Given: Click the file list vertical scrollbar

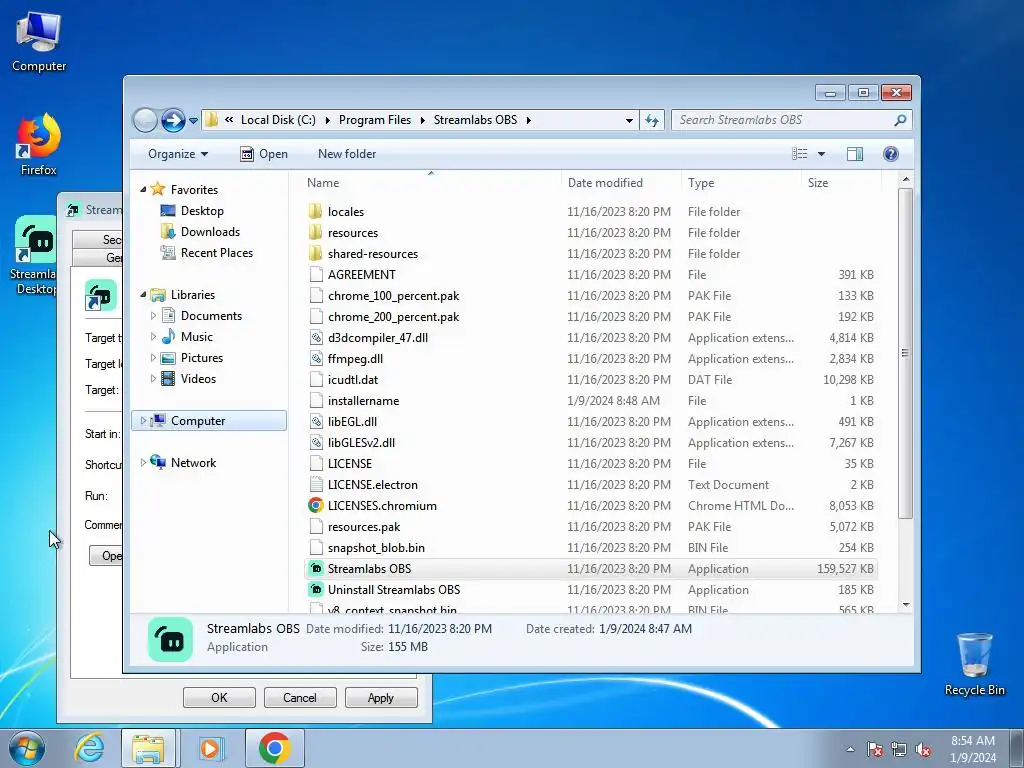Looking at the screenshot, I should click(905, 353).
